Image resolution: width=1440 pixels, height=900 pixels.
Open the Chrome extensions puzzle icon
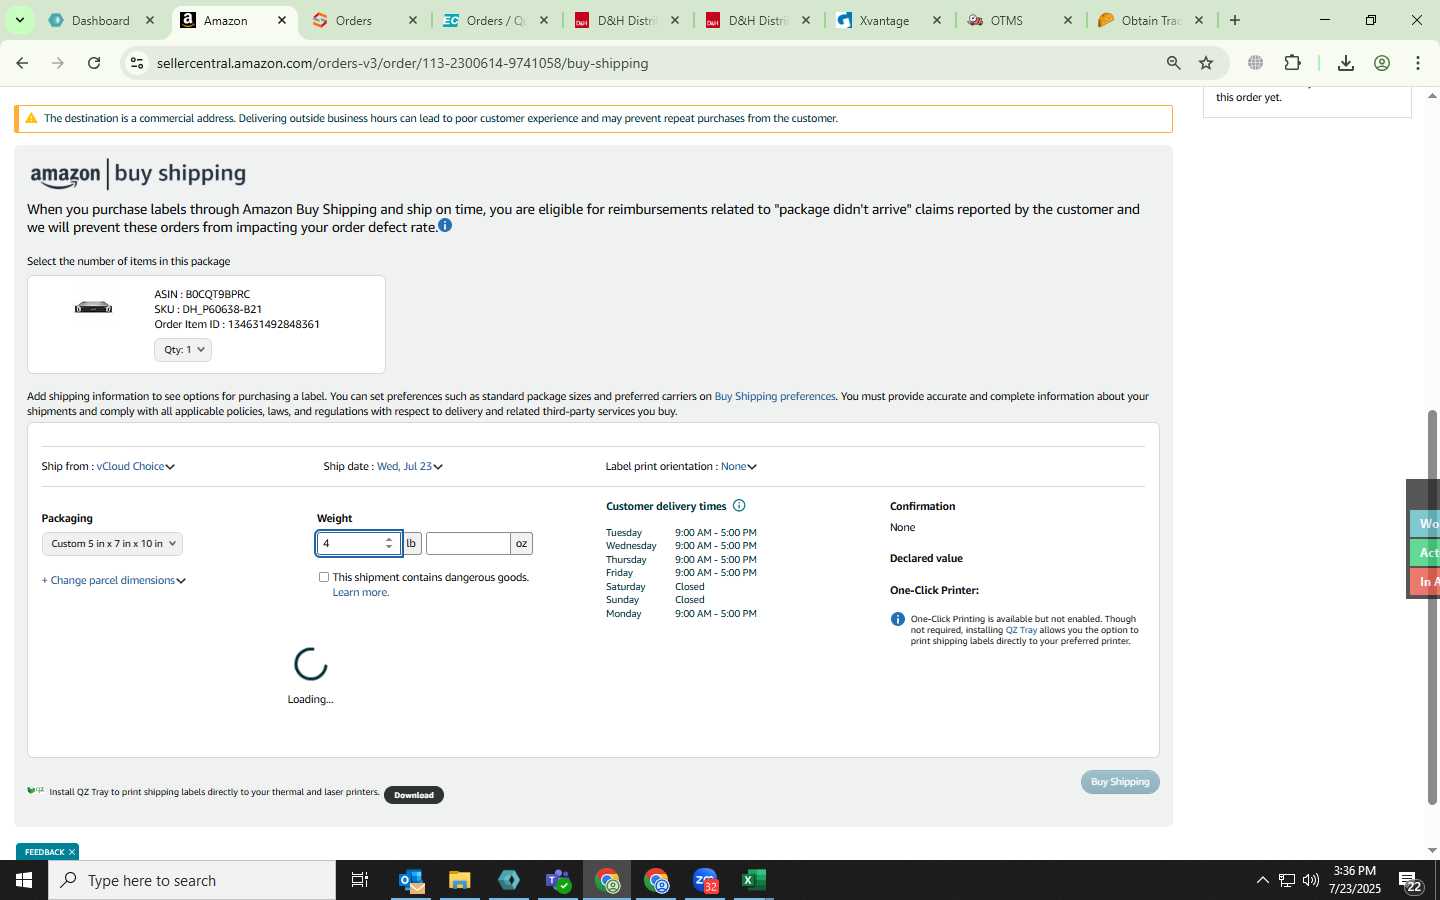(1292, 63)
